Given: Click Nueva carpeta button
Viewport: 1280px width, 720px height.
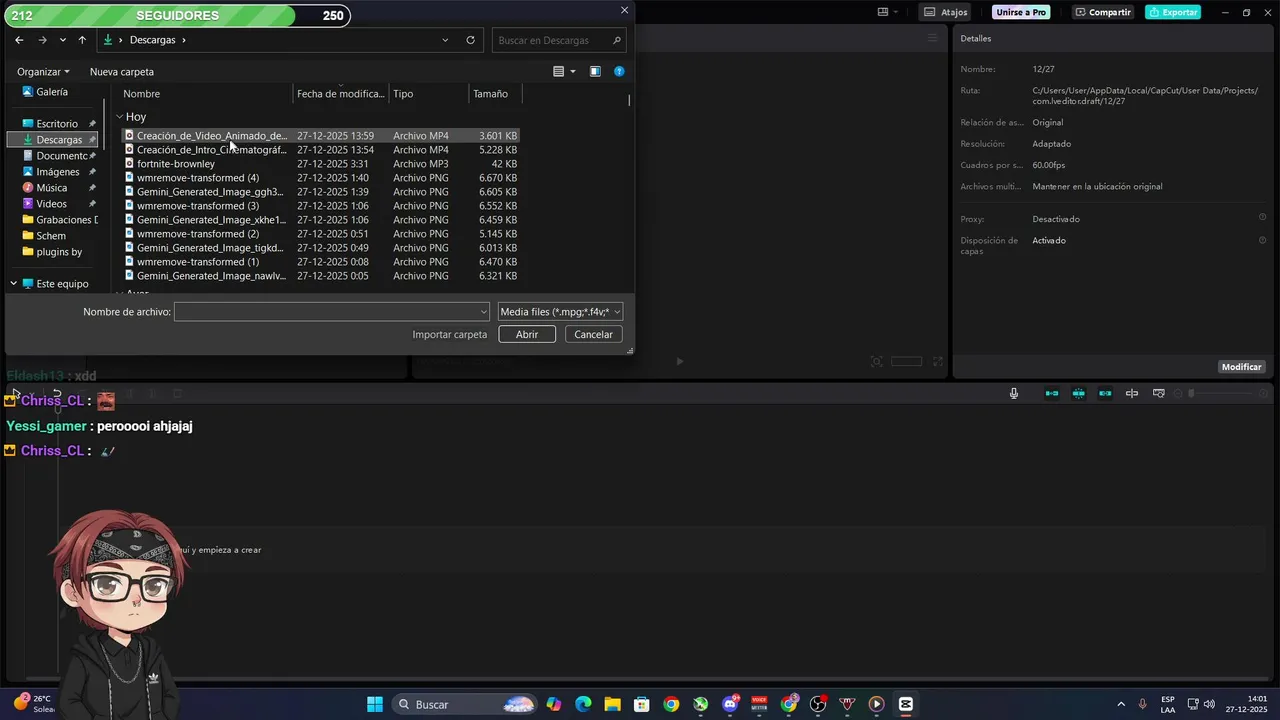Looking at the screenshot, I should click(122, 72).
